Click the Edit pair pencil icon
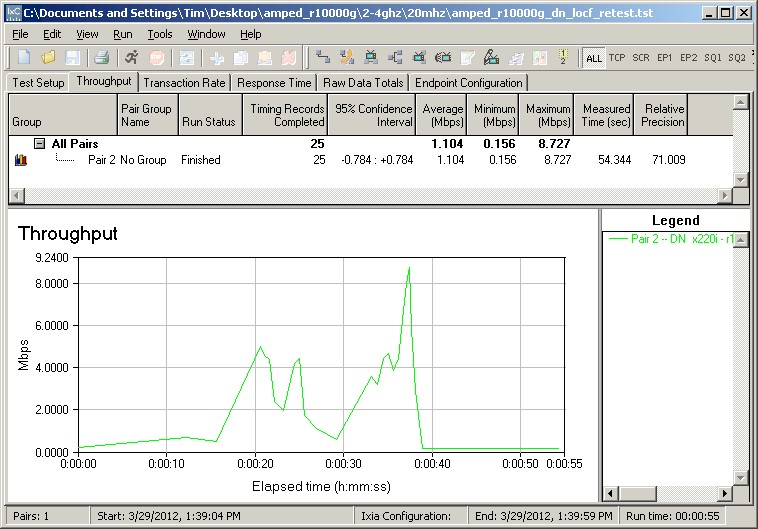 pyautogui.click(x=467, y=58)
